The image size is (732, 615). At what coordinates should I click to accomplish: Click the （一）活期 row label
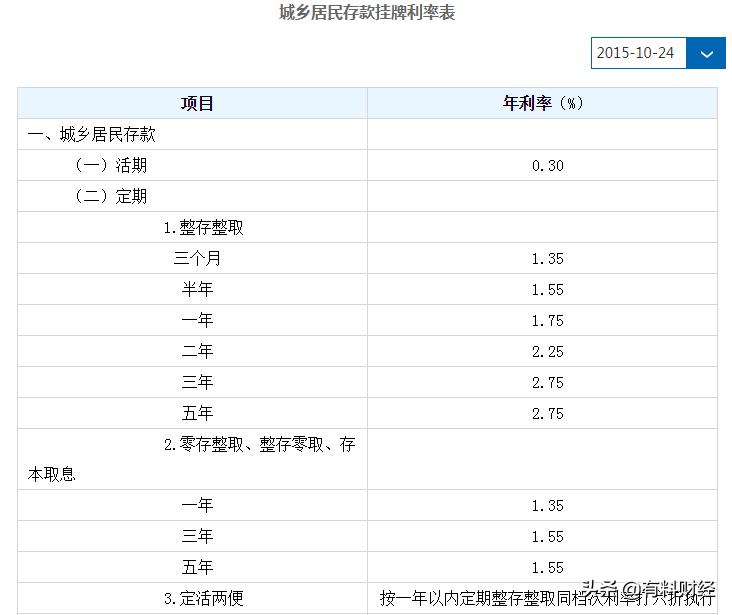112,165
